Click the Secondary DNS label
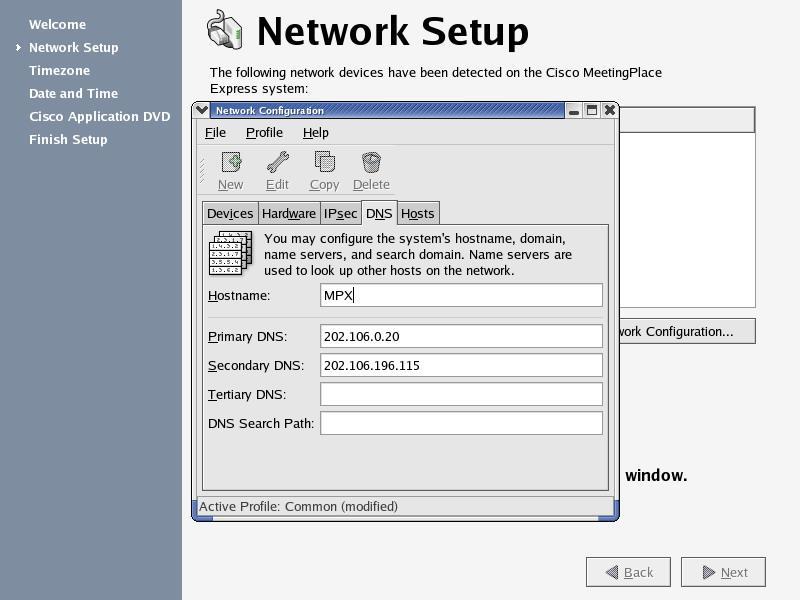 pyautogui.click(x=256, y=366)
